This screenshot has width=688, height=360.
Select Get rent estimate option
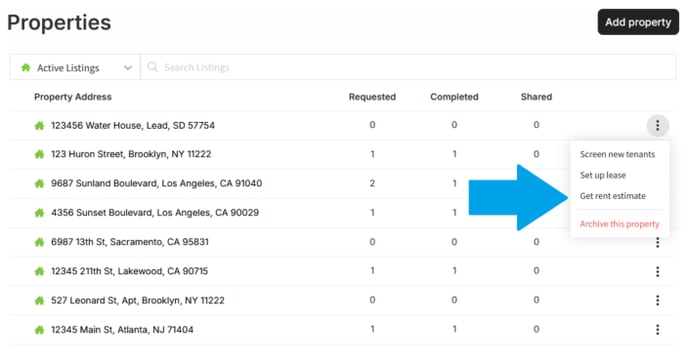[x=613, y=196]
